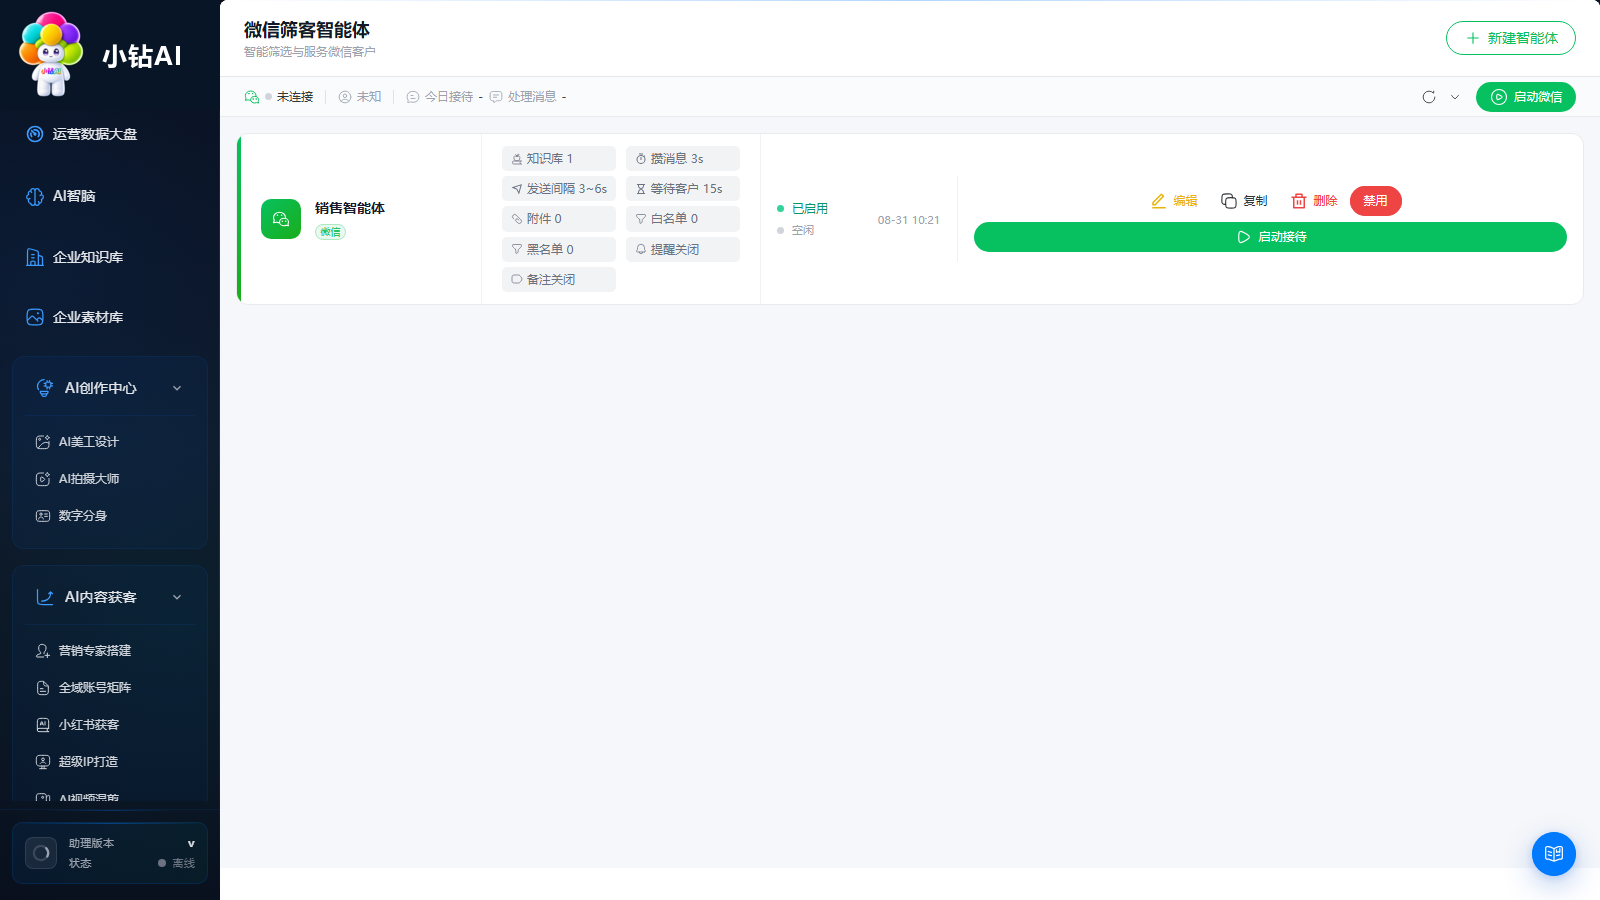Click the red 禁用 button
1600x900 pixels.
pos(1376,201)
